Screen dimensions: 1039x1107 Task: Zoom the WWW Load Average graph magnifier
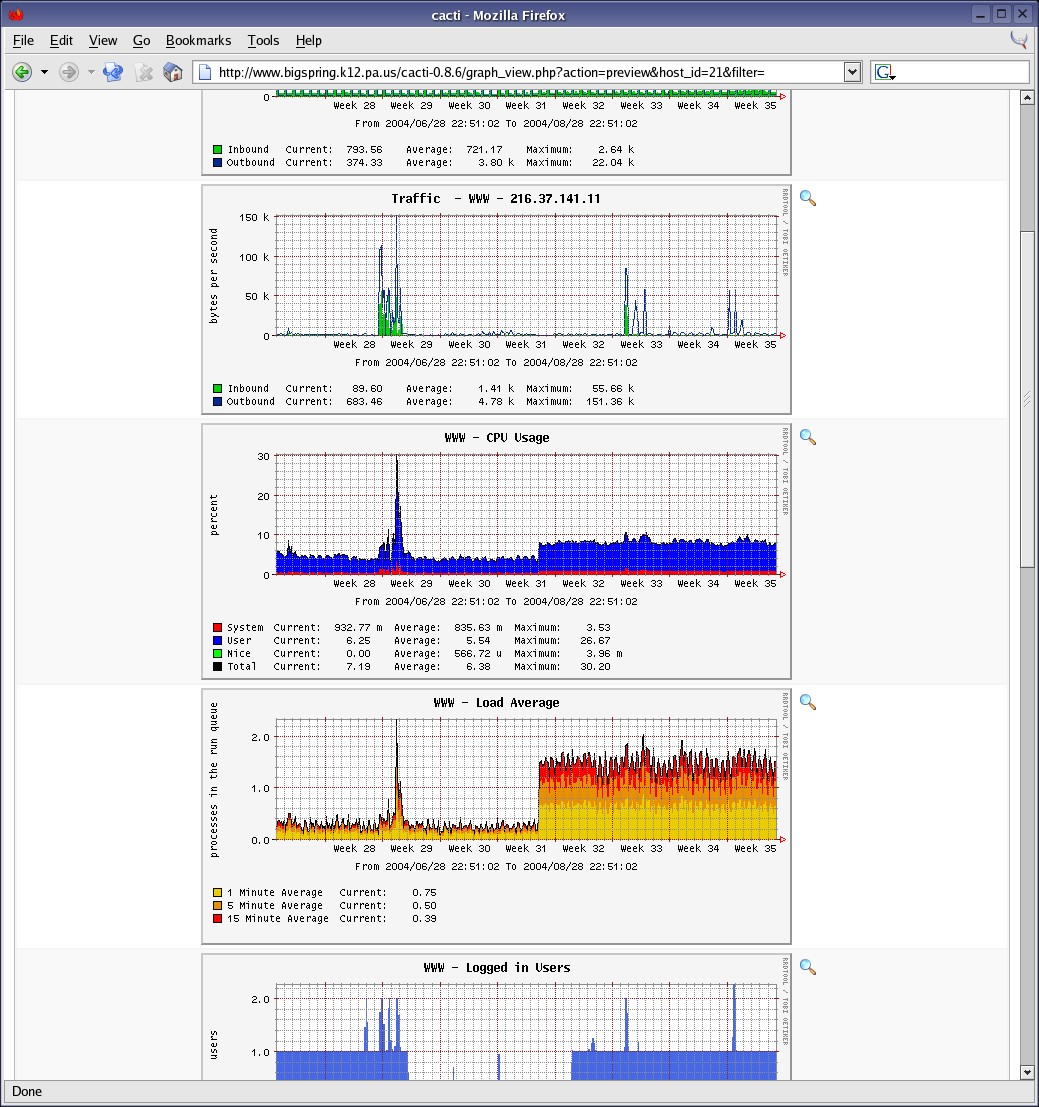point(808,702)
